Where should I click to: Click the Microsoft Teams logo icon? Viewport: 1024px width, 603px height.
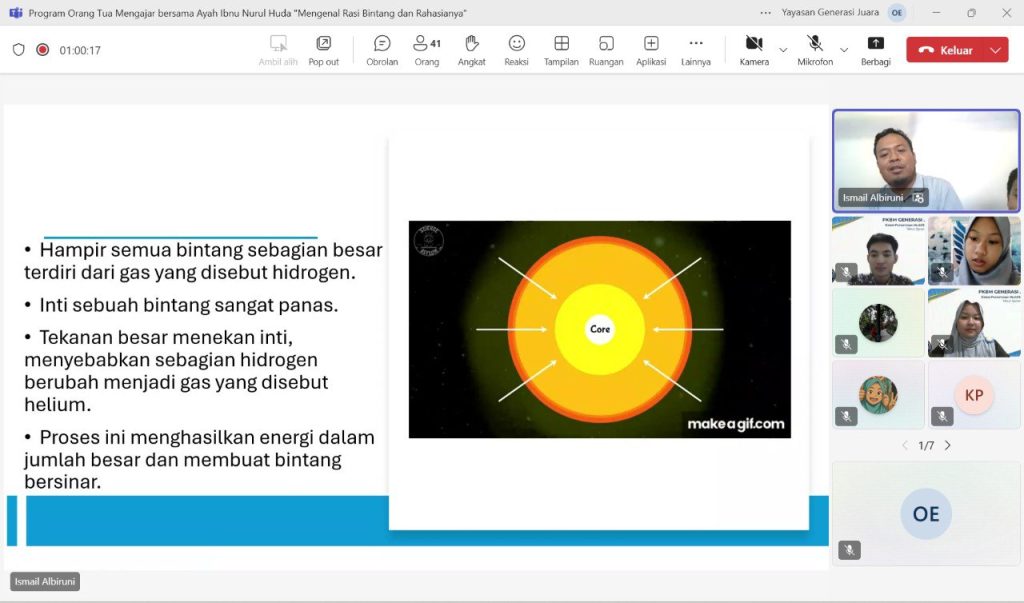pyautogui.click(x=16, y=13)
